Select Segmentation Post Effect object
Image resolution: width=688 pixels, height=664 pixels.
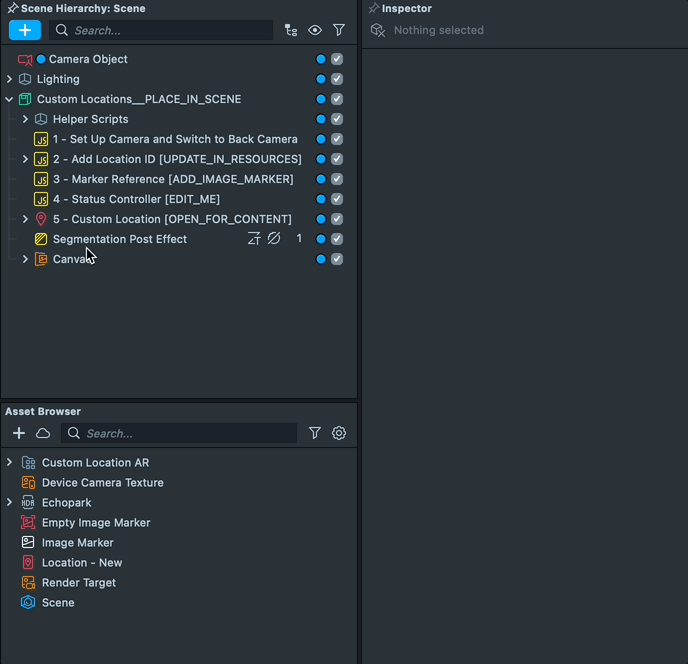coord(120,239)
